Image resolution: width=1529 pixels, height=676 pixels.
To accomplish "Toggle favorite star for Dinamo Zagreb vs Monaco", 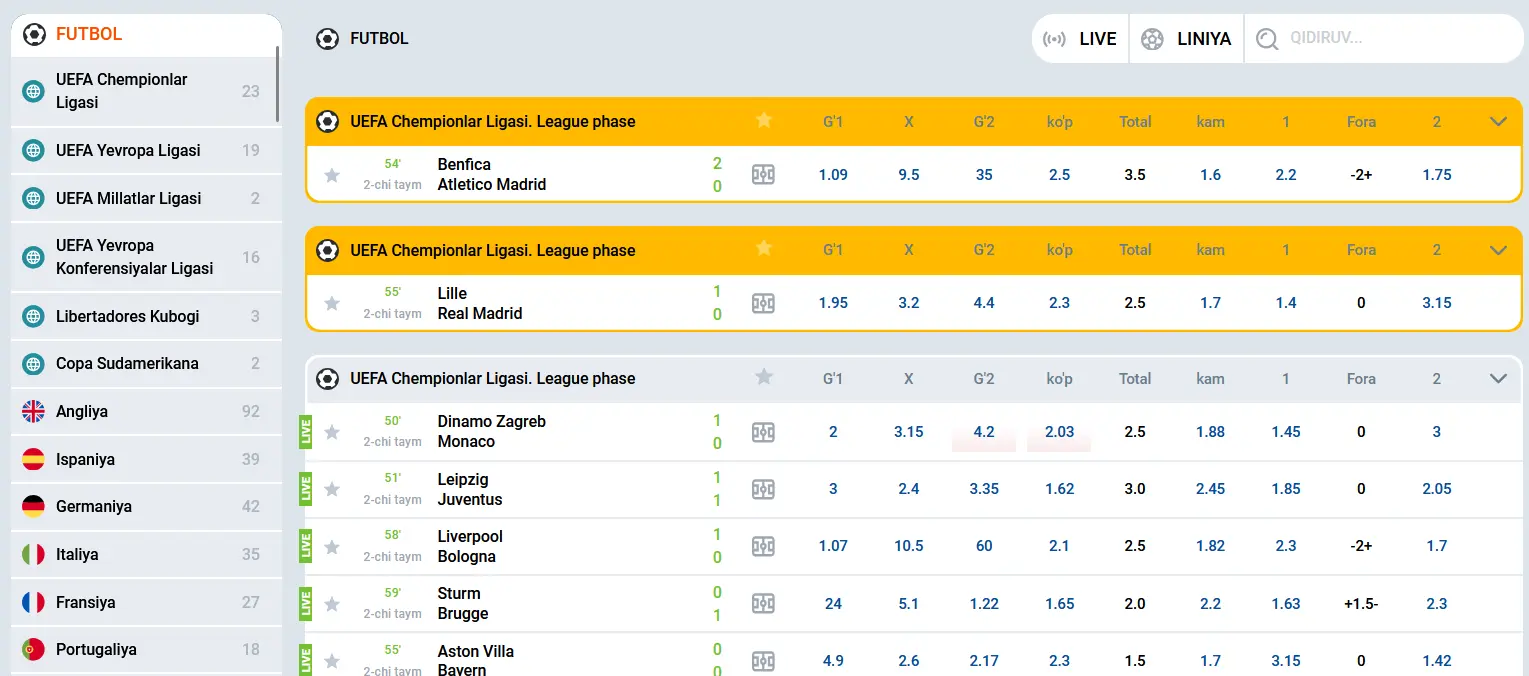I will 332,432.
